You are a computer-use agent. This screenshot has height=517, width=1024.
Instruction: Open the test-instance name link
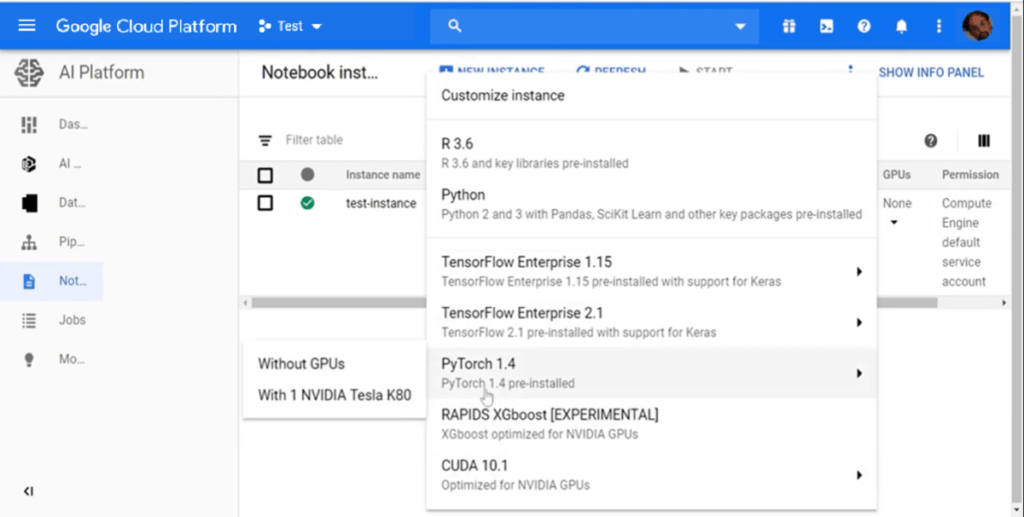(x=381, y=203)
